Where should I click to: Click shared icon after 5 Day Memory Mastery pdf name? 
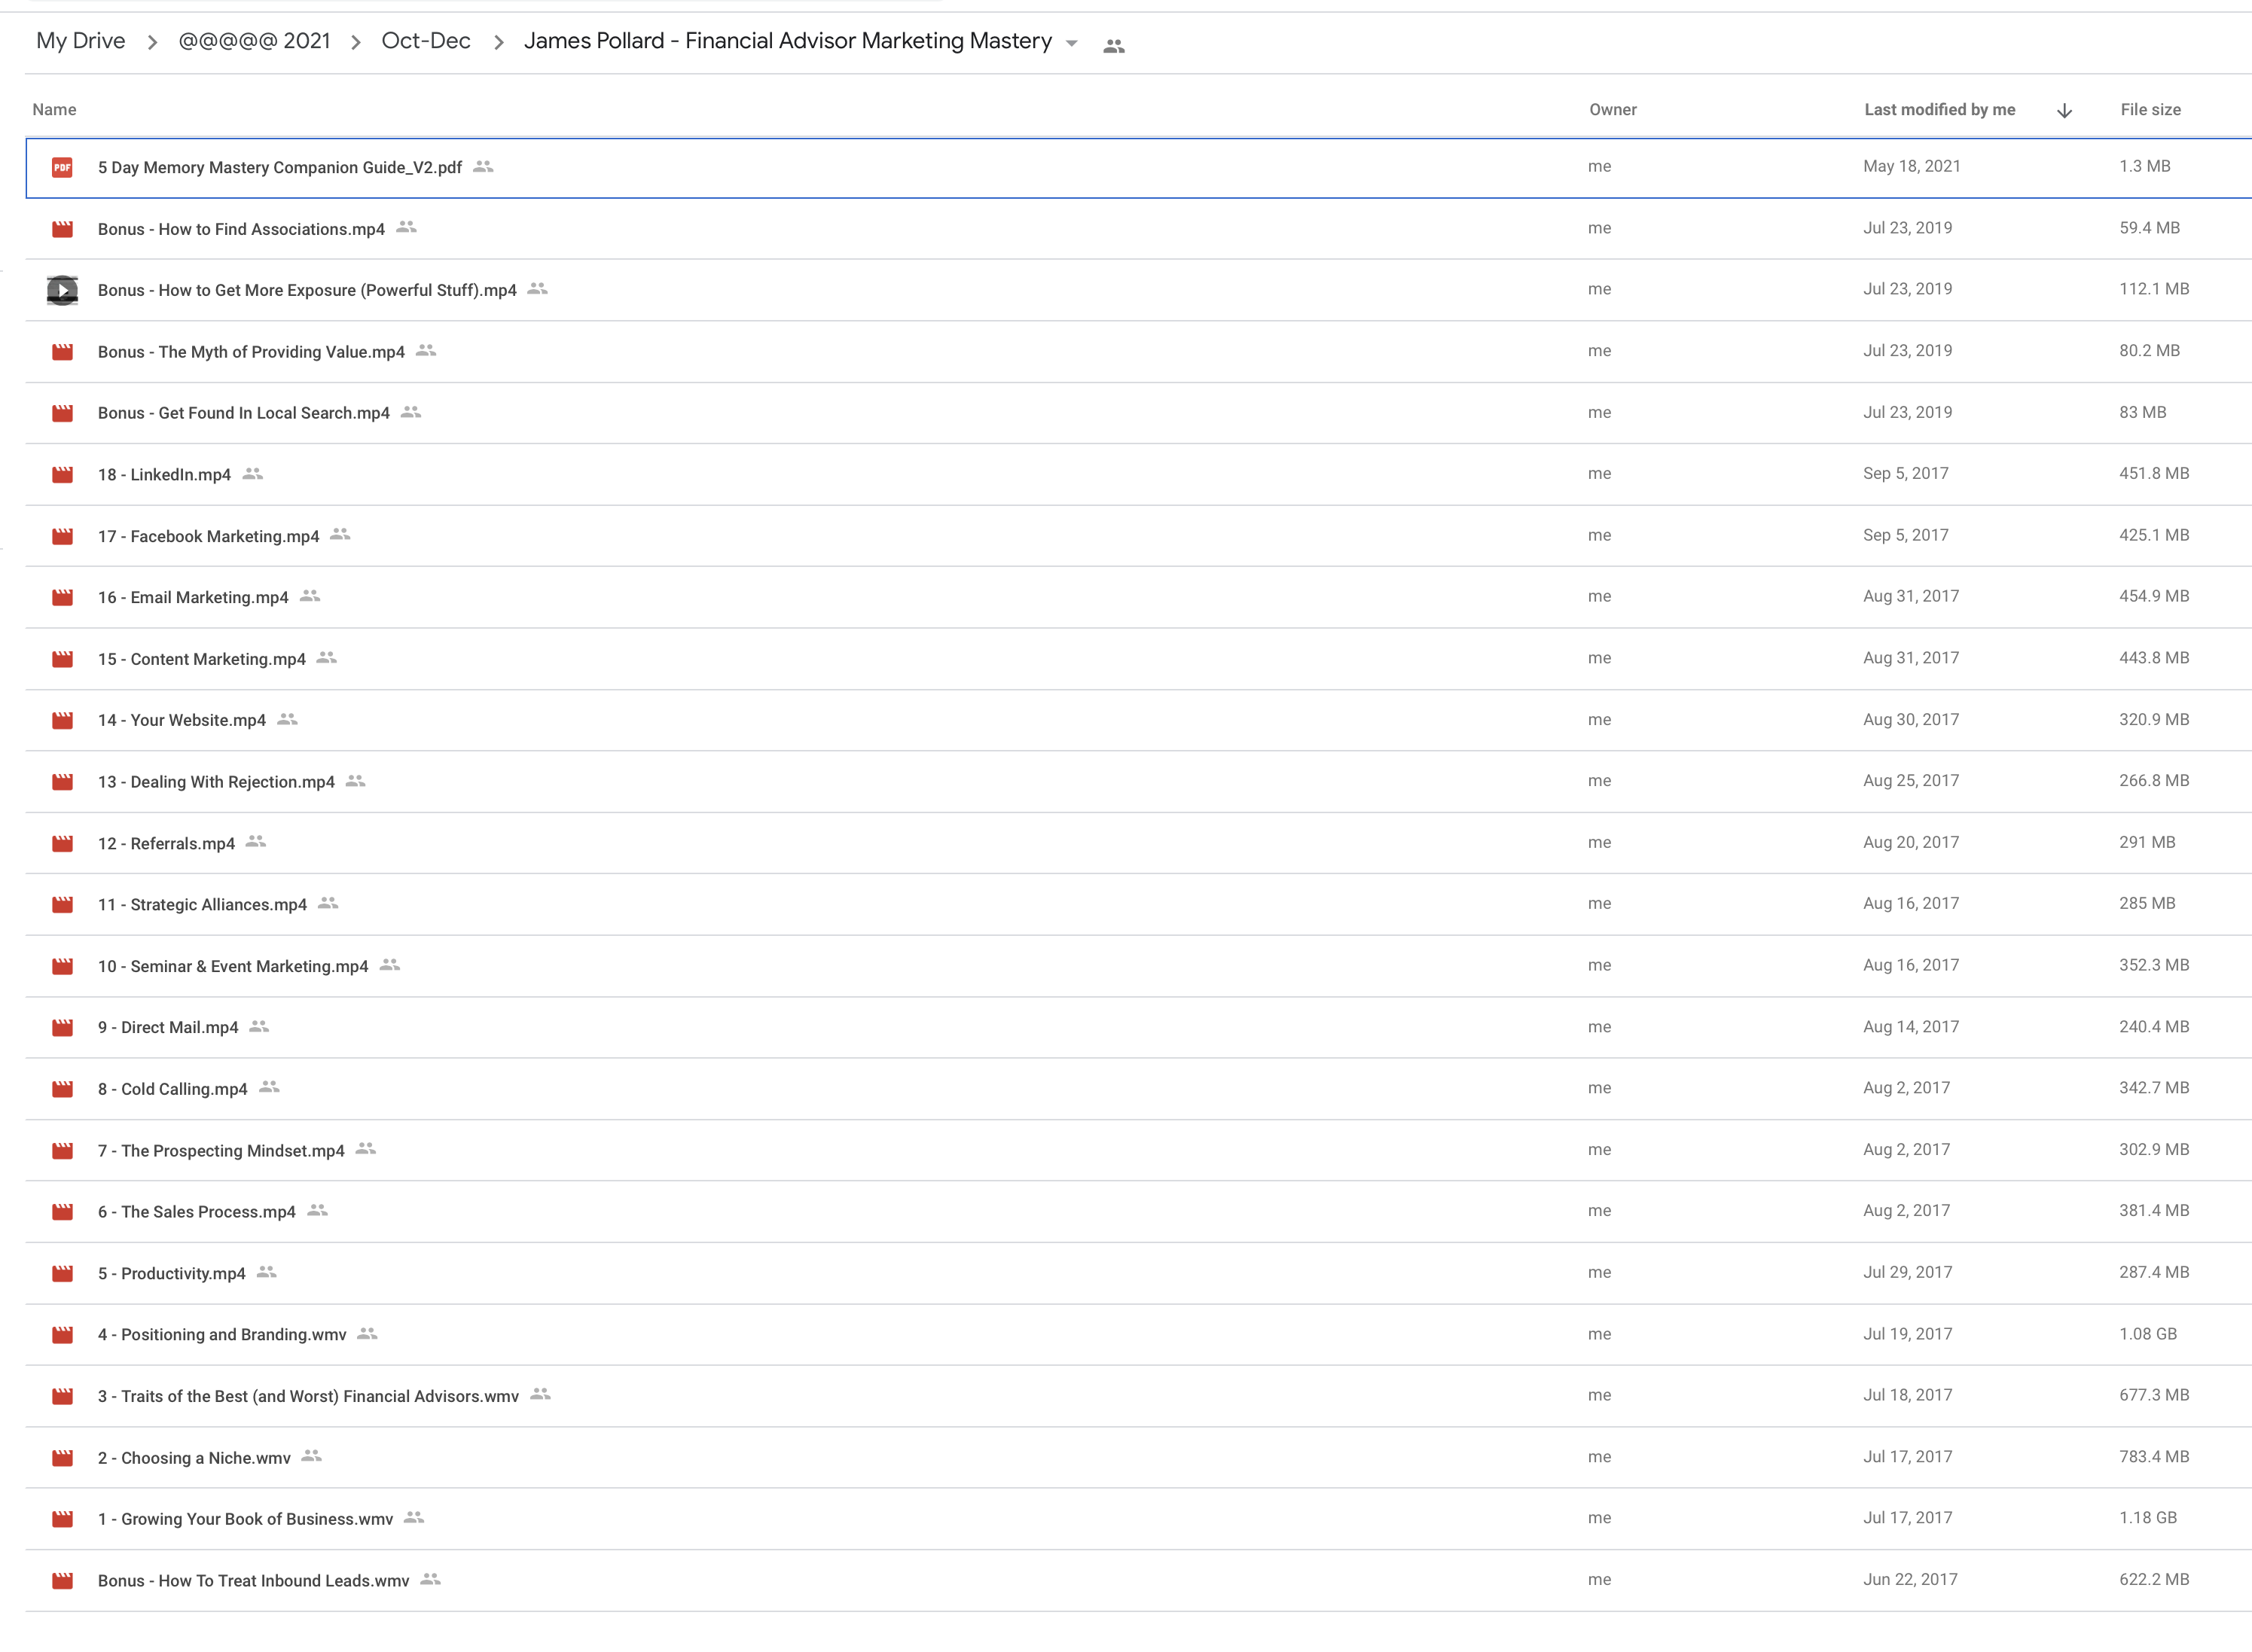click(x=484, y=166)
